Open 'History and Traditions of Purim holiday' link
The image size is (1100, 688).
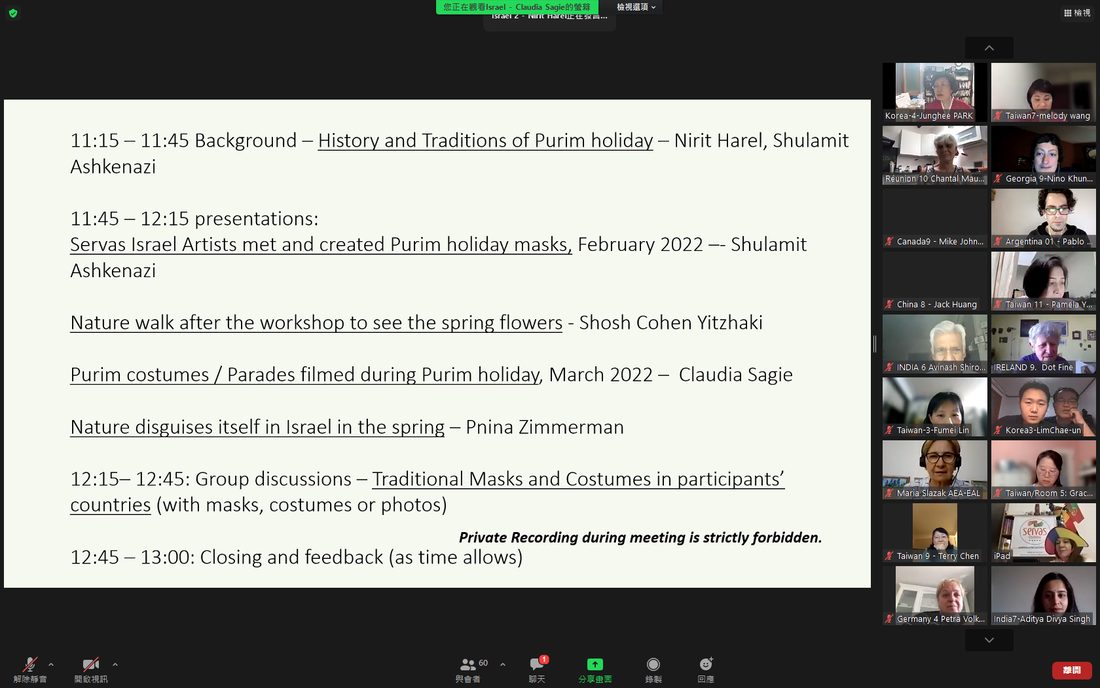click(x=485, y=140)
